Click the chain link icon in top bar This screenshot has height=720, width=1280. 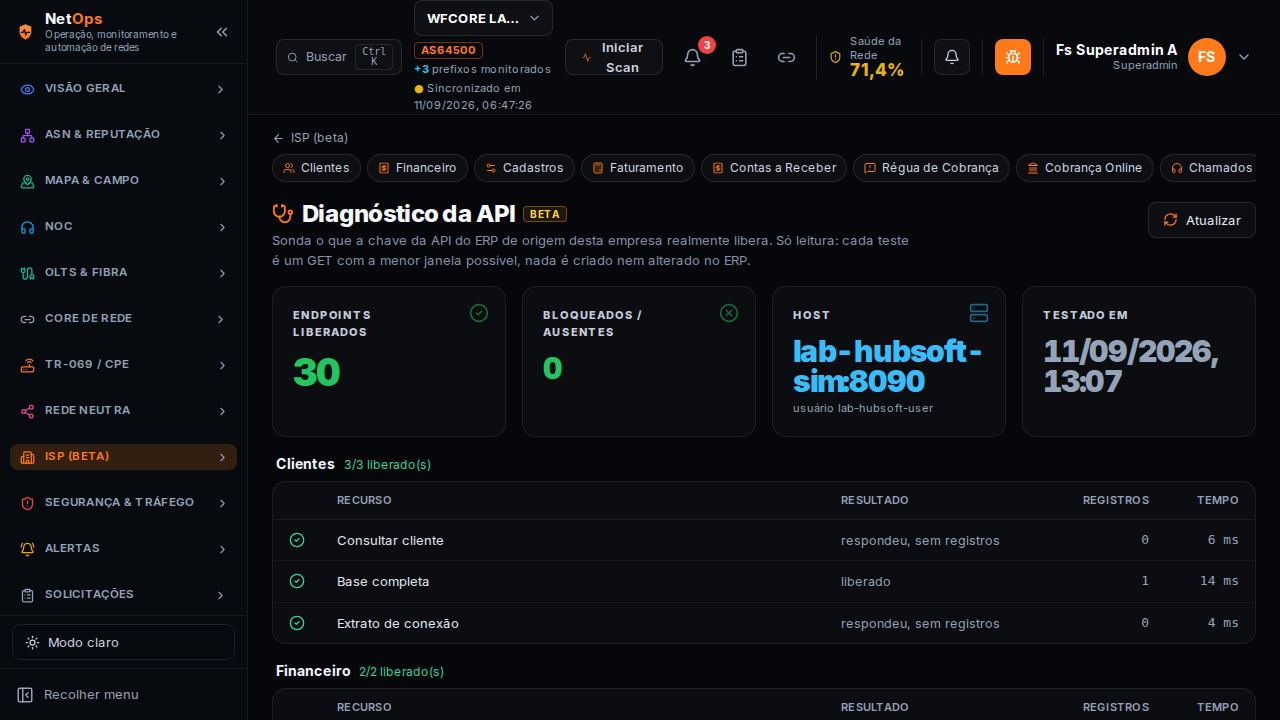click(x=786, y=57)
